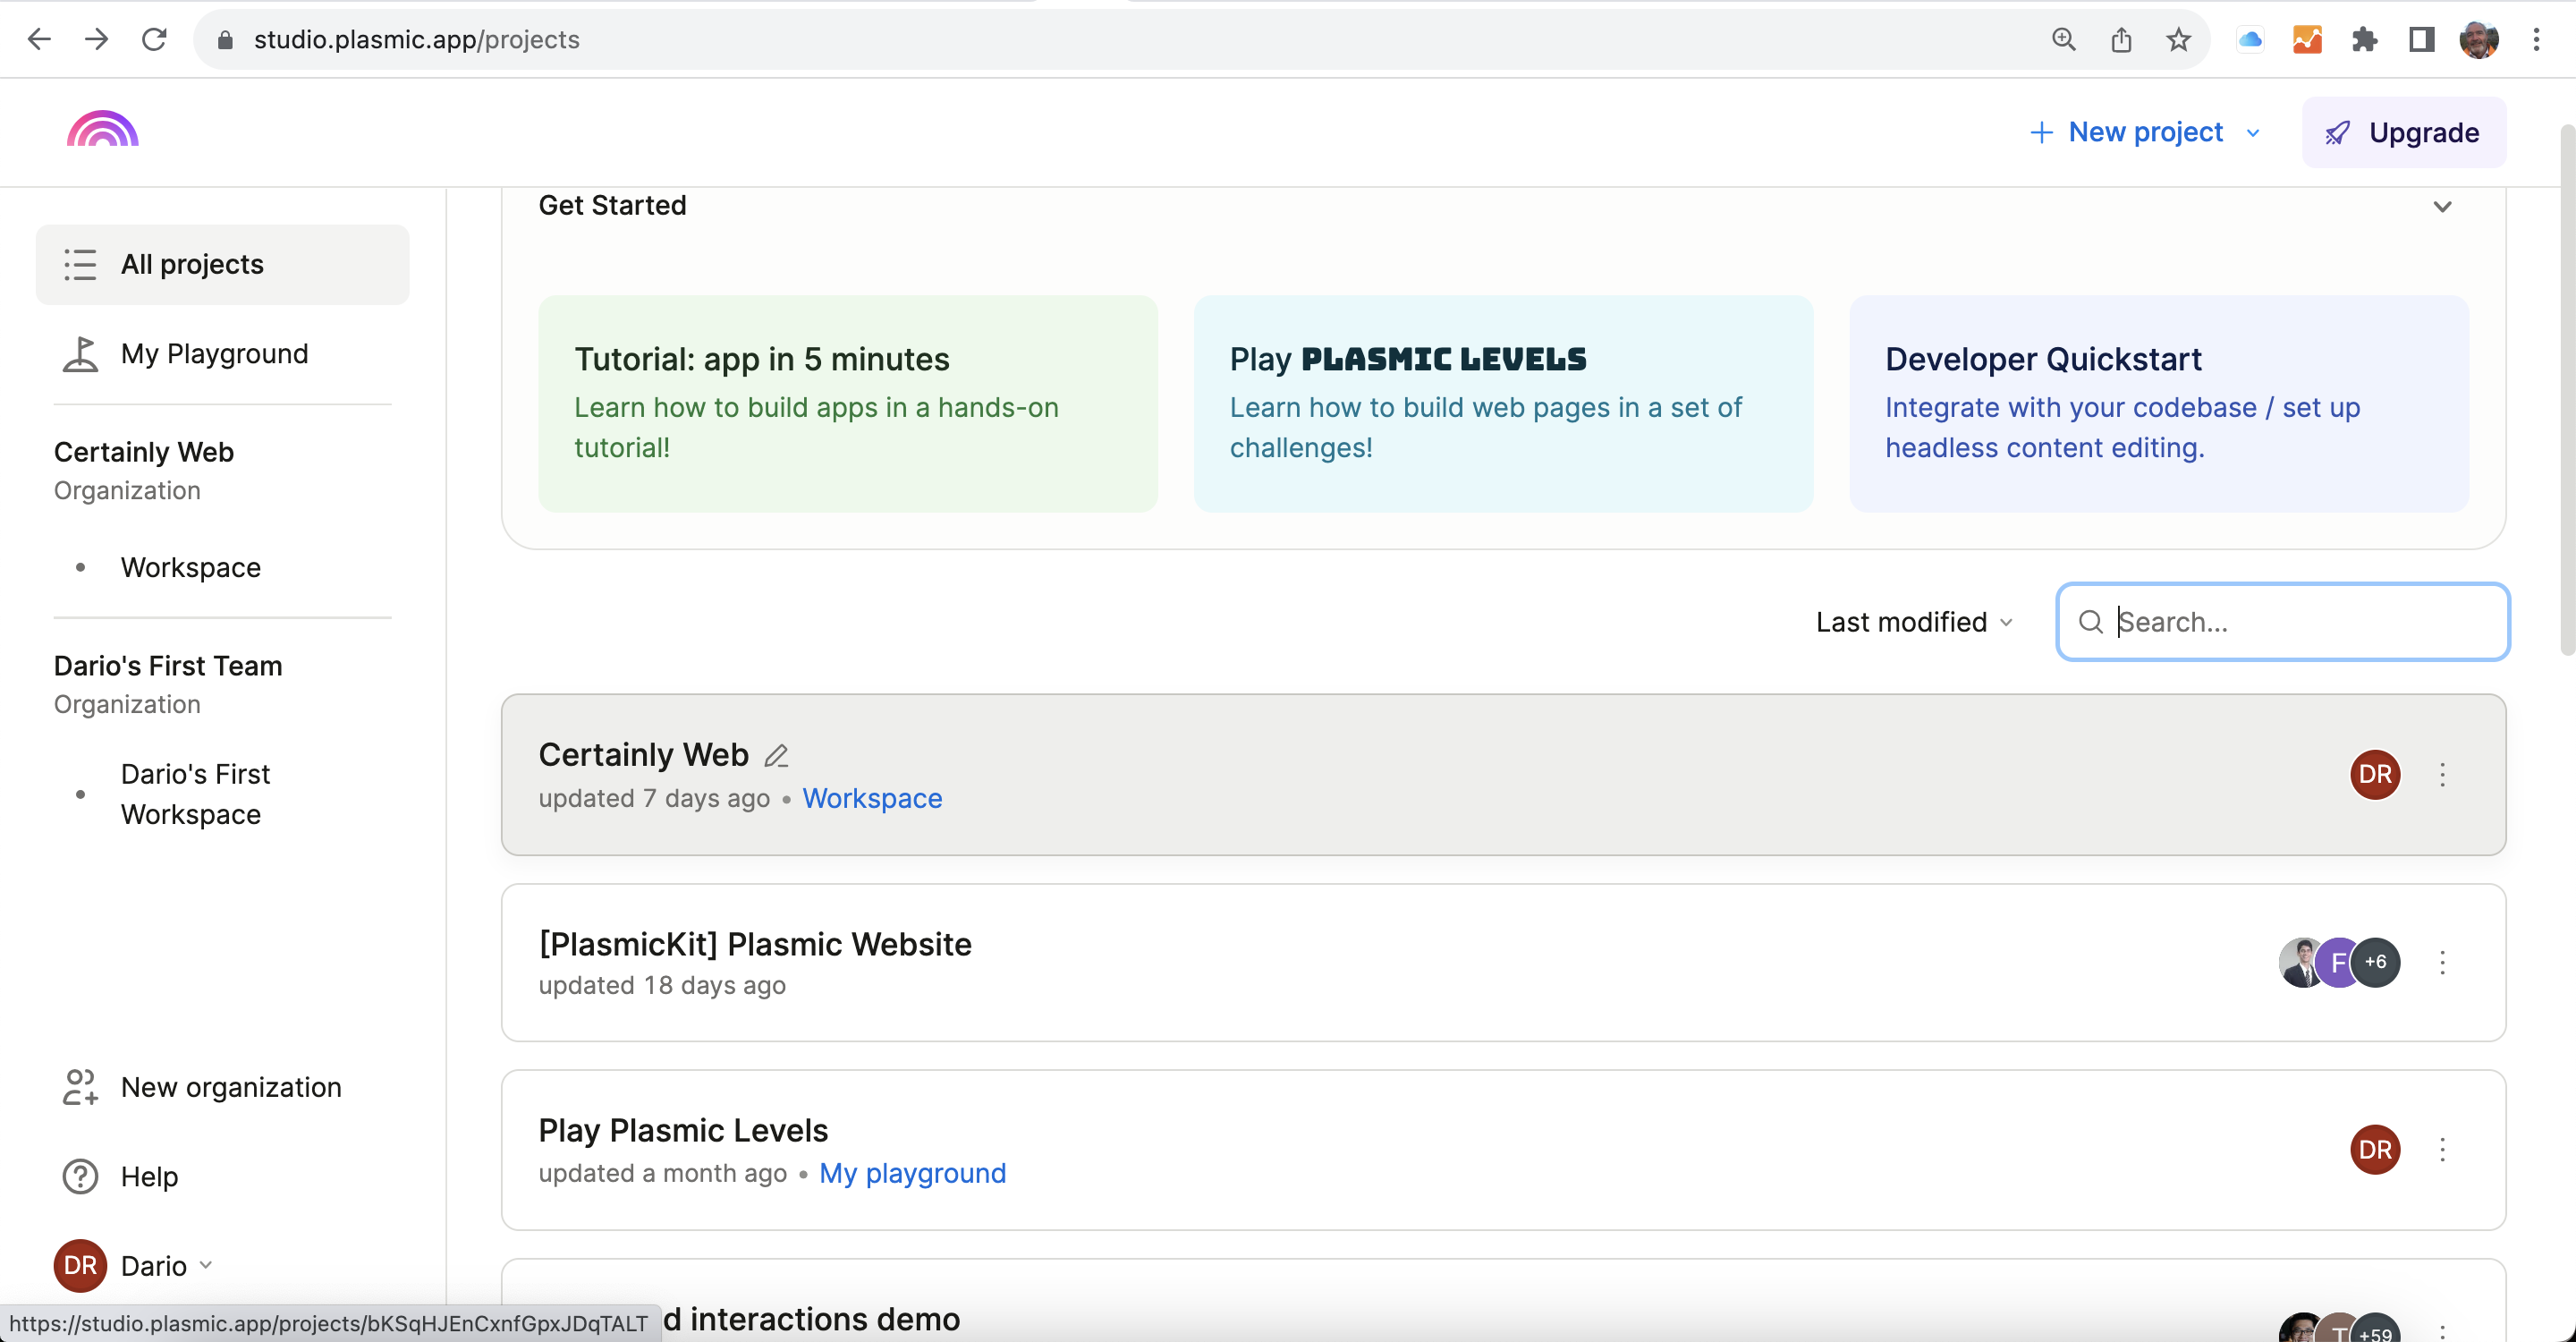
Task: Toggle the browser side panel icon
Action: coord(2421,40)
